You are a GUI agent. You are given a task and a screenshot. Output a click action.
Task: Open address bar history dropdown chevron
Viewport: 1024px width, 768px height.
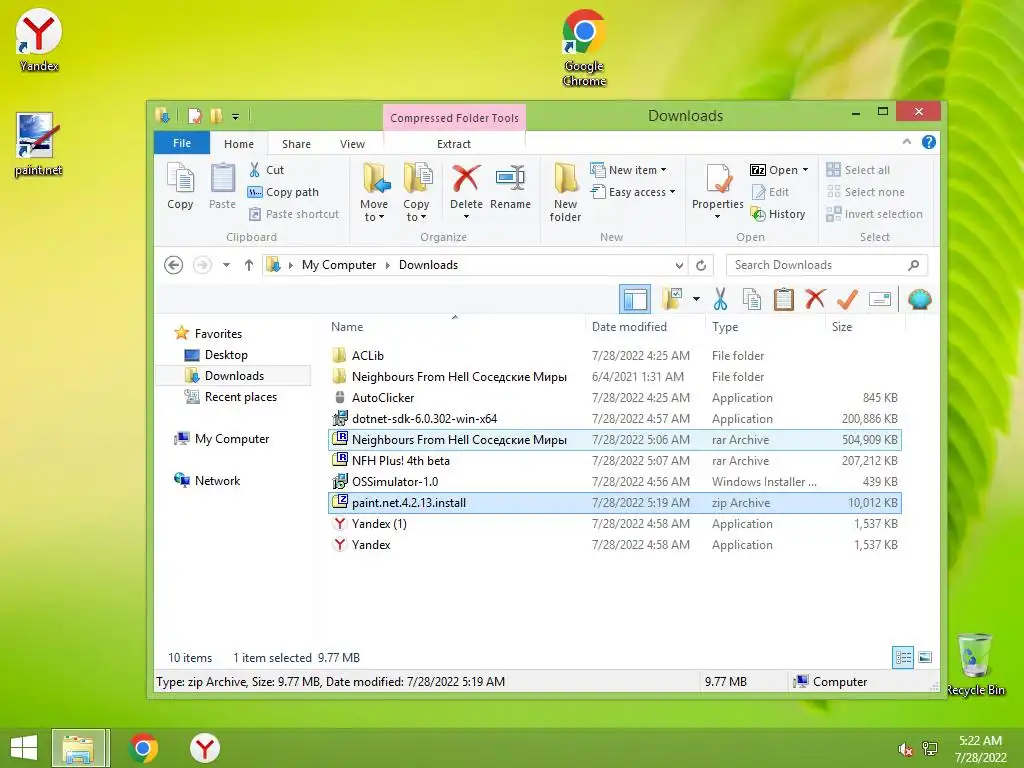coord(679,265)
